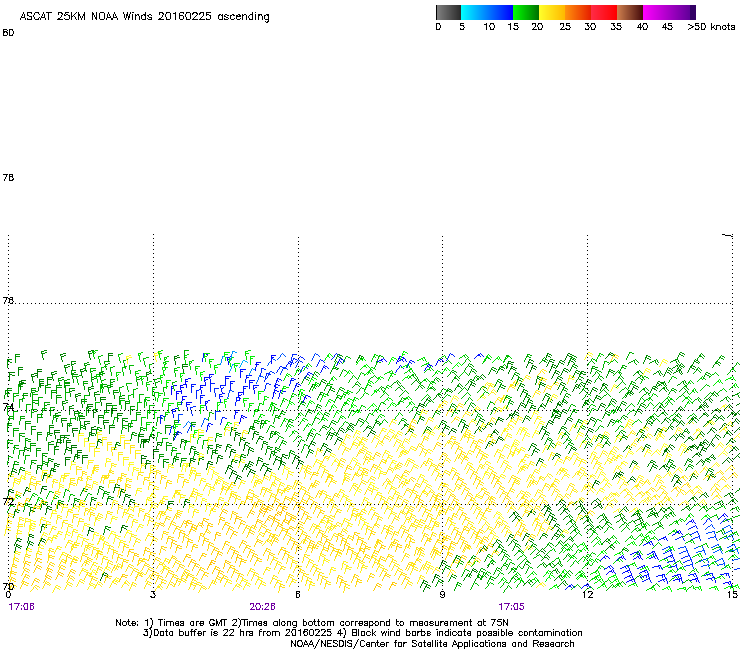The width and height of the screenshot is (740, 650).
Task: Click the green 15–20 knots color band
Action: pos(526,12)
